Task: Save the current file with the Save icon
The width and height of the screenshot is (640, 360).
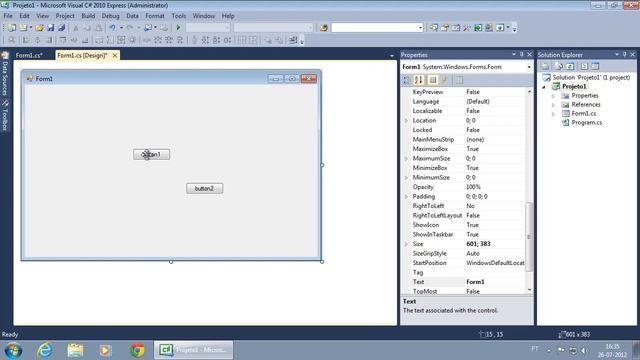Action: (x=51, y=28)
